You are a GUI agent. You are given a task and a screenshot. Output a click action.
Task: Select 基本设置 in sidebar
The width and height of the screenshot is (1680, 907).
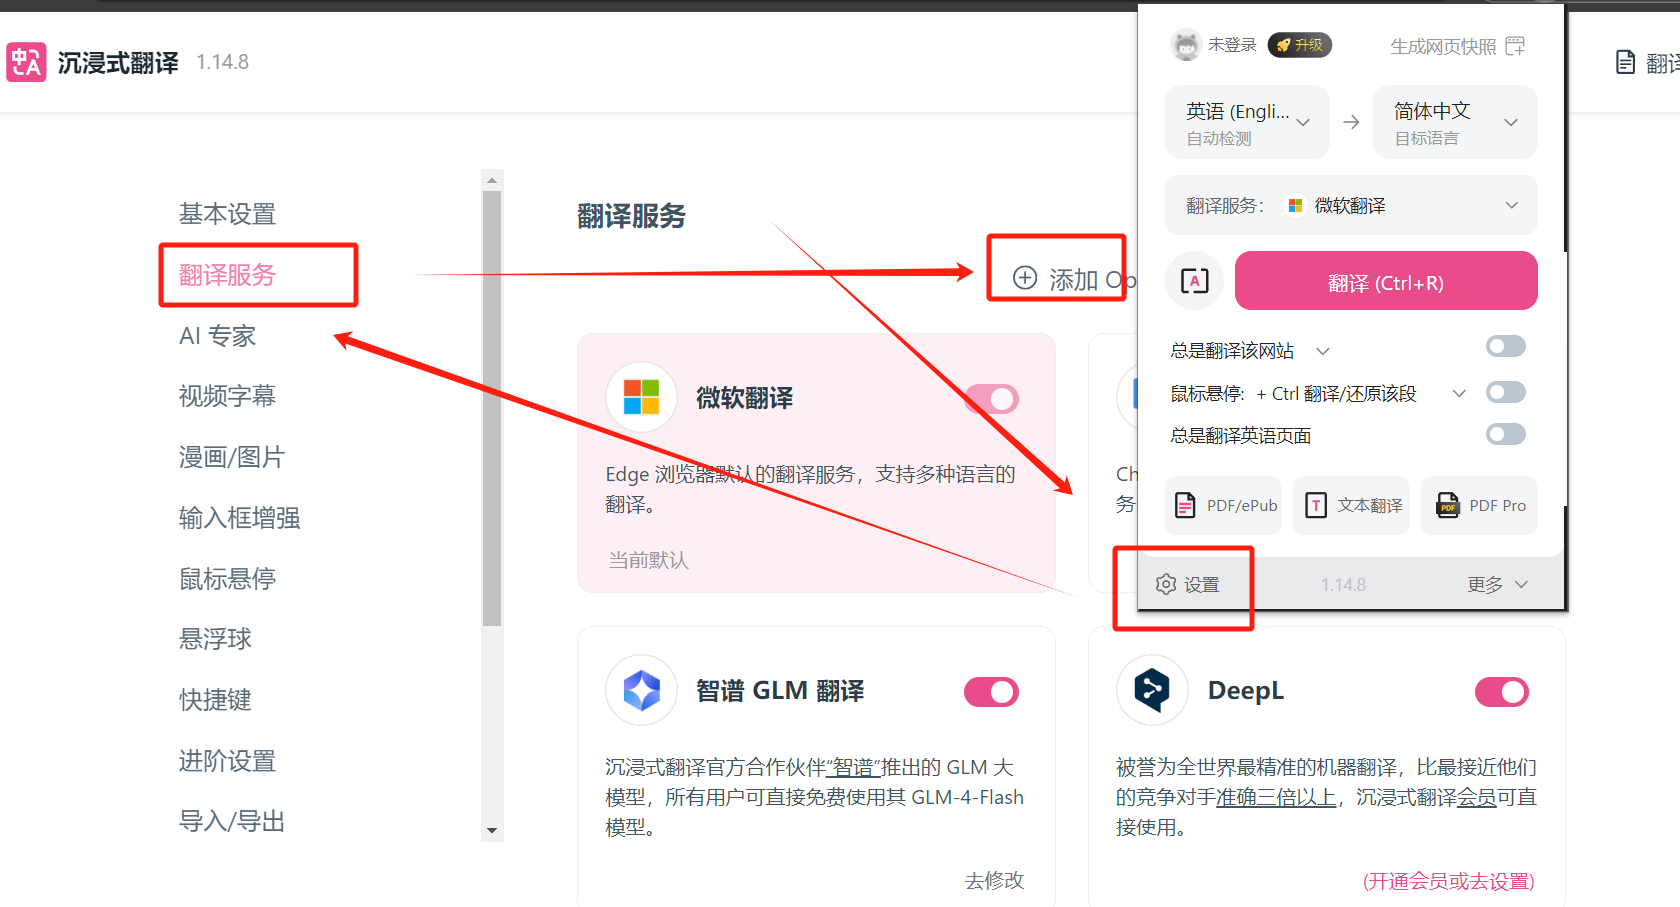(227, 214)
